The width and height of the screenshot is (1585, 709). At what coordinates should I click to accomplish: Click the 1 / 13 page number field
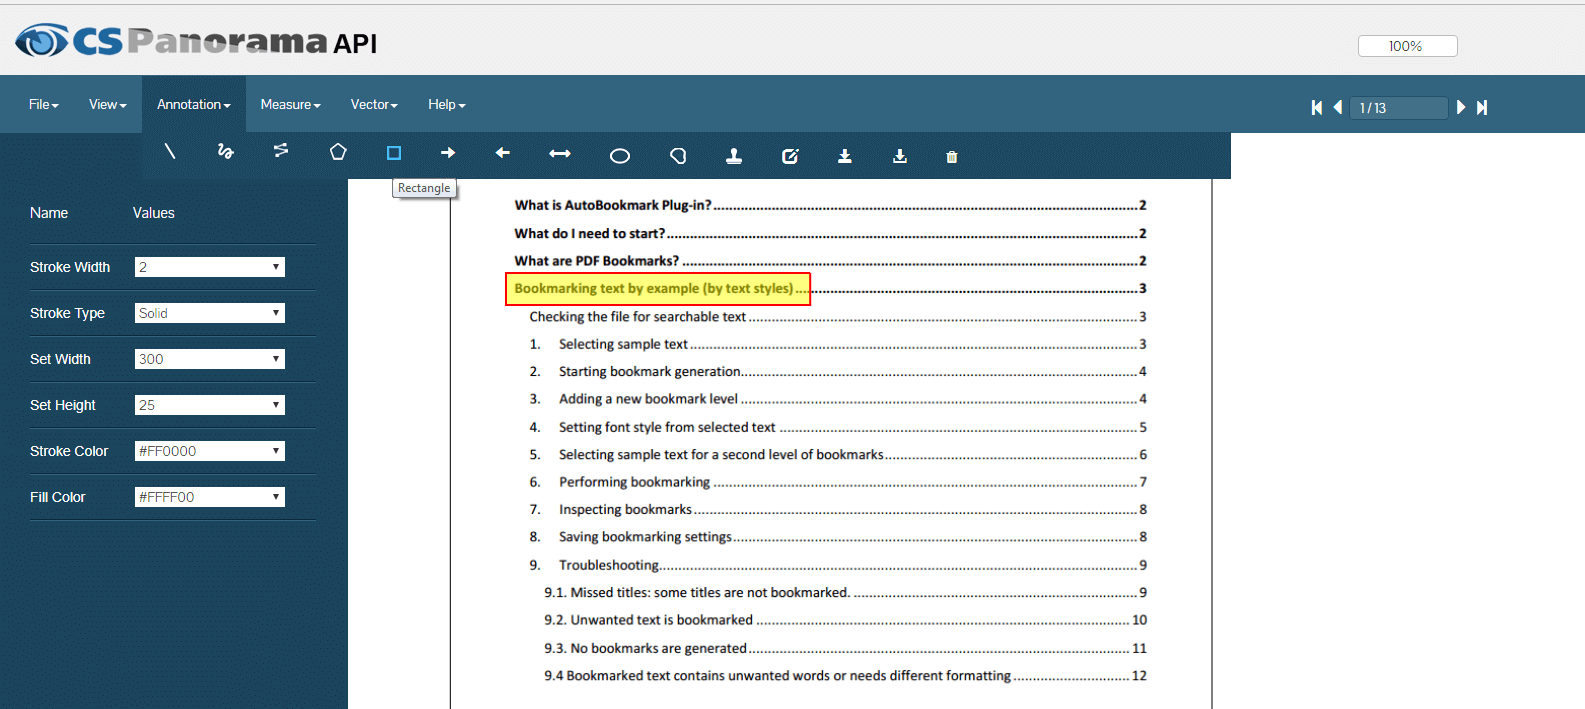[x=1398, y=108]
